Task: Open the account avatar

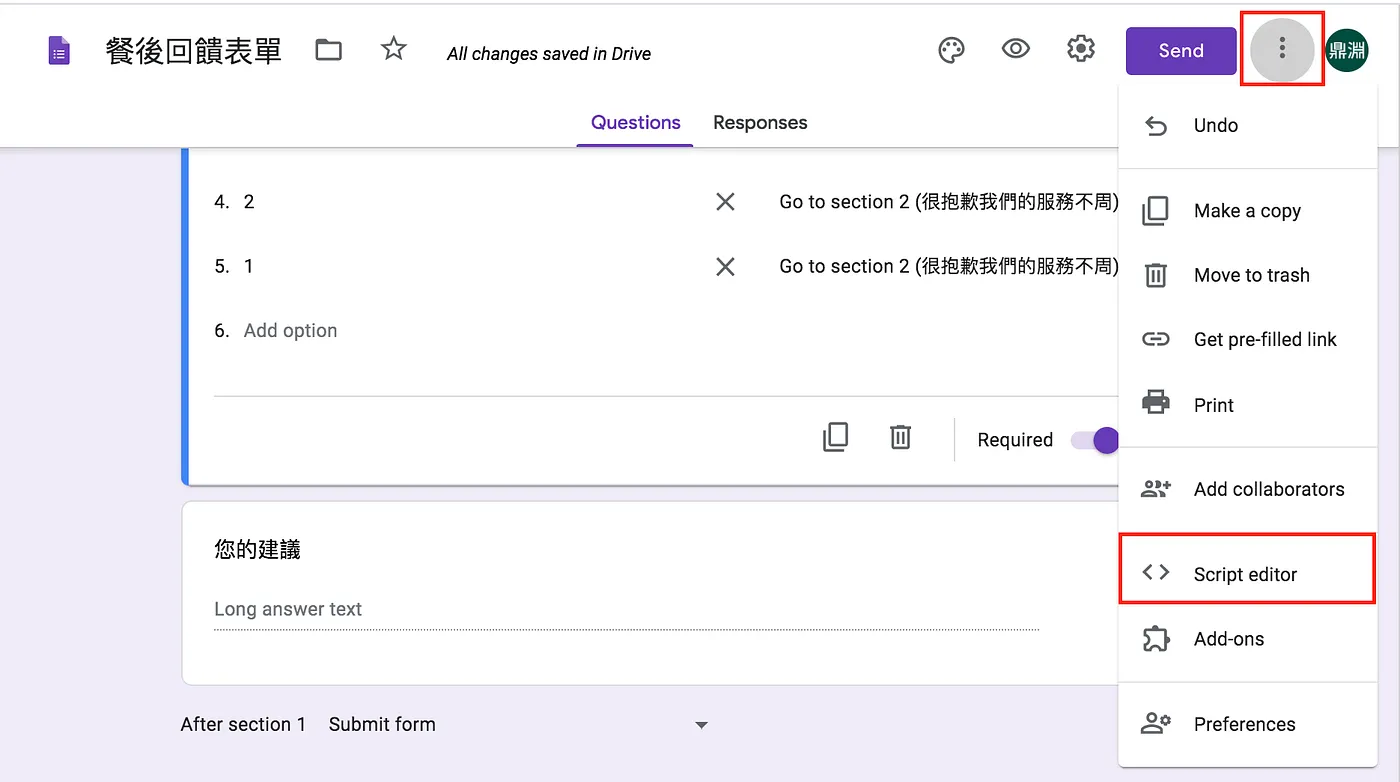Action: click(x=1347, y=51)
